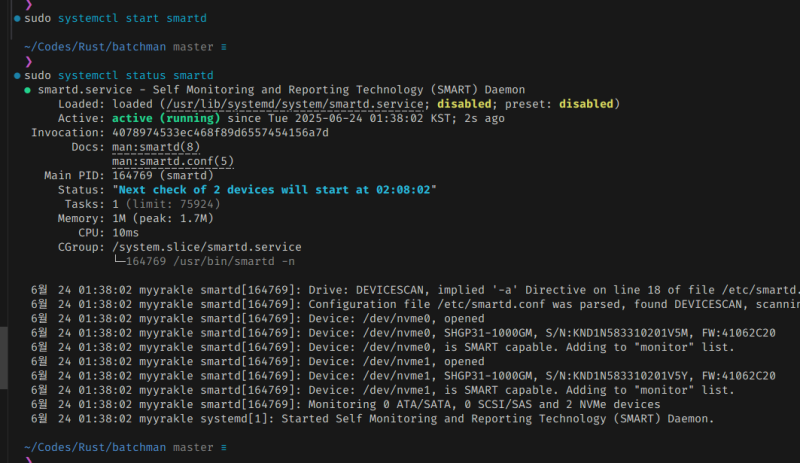Click the pink prompt chevron above the status command

click(28, 61)
